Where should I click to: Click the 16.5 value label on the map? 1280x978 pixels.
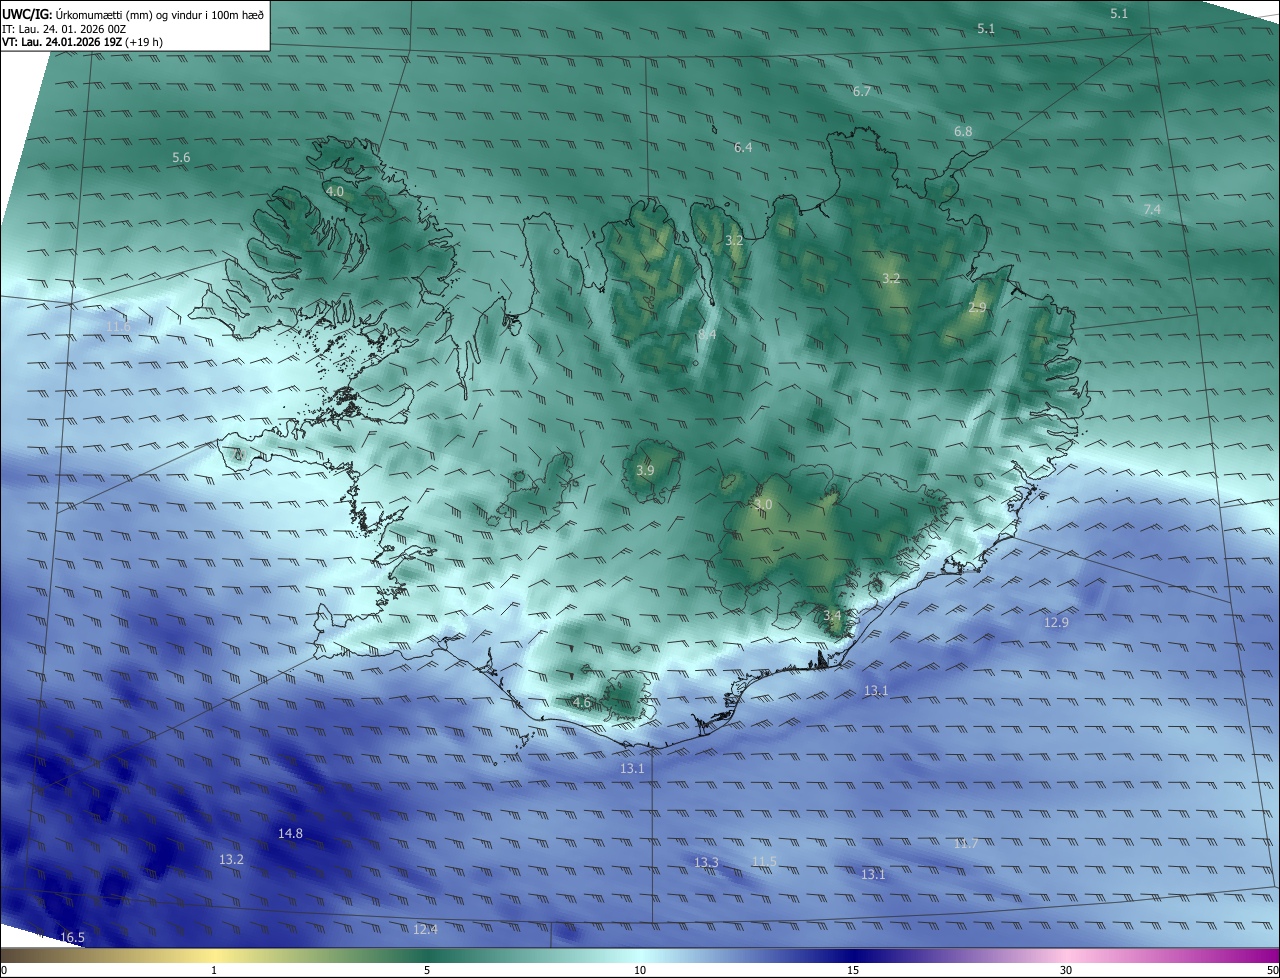(72, 938)
